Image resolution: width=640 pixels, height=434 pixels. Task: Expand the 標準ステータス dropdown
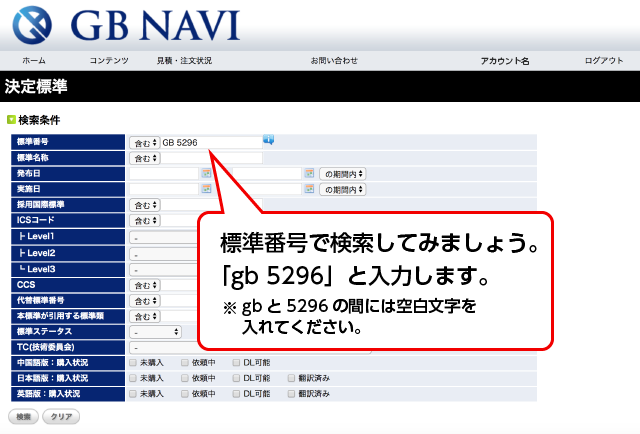click(156, 332)
